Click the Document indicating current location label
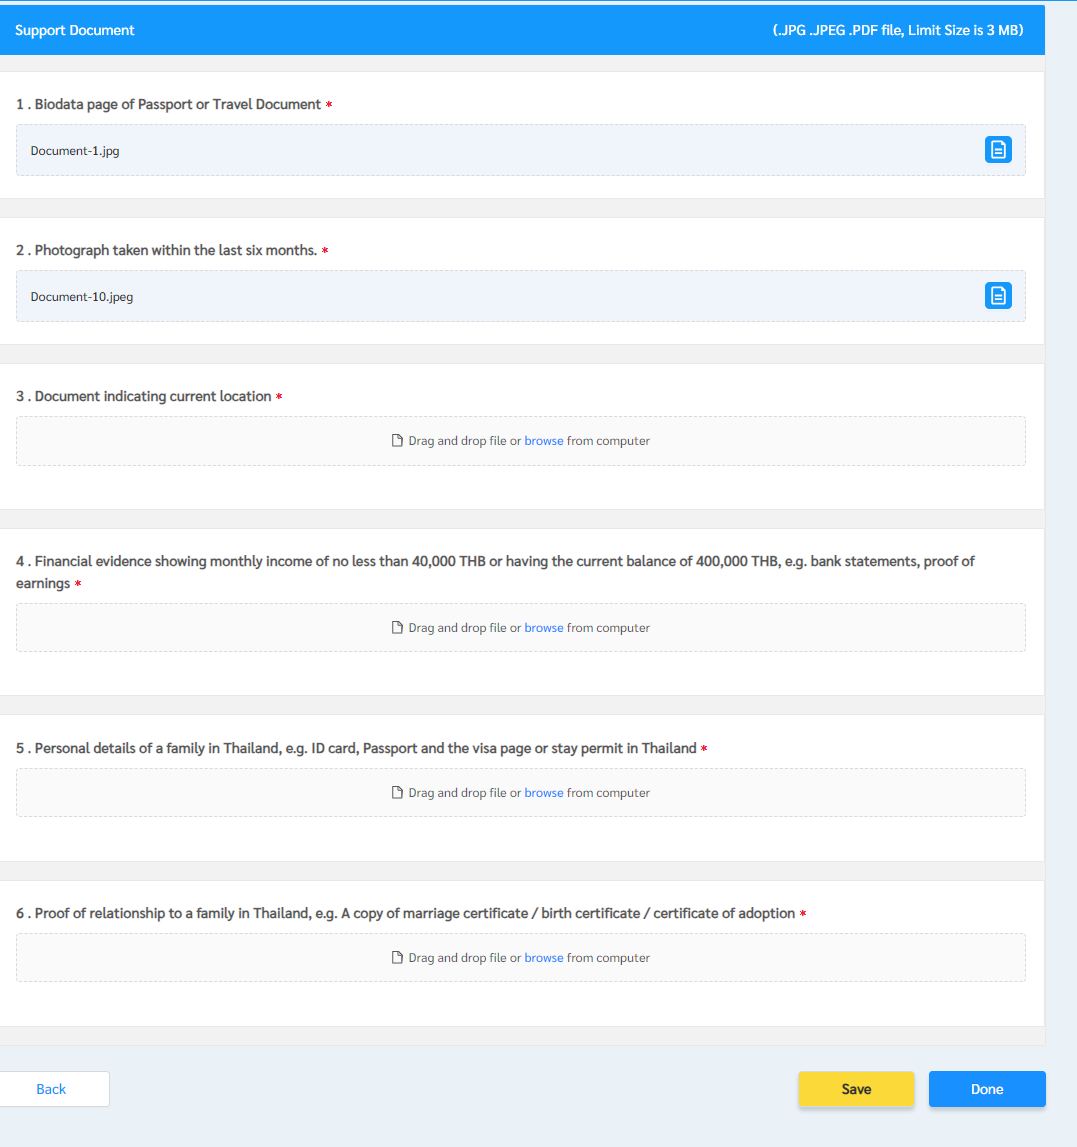 (143, 396)
